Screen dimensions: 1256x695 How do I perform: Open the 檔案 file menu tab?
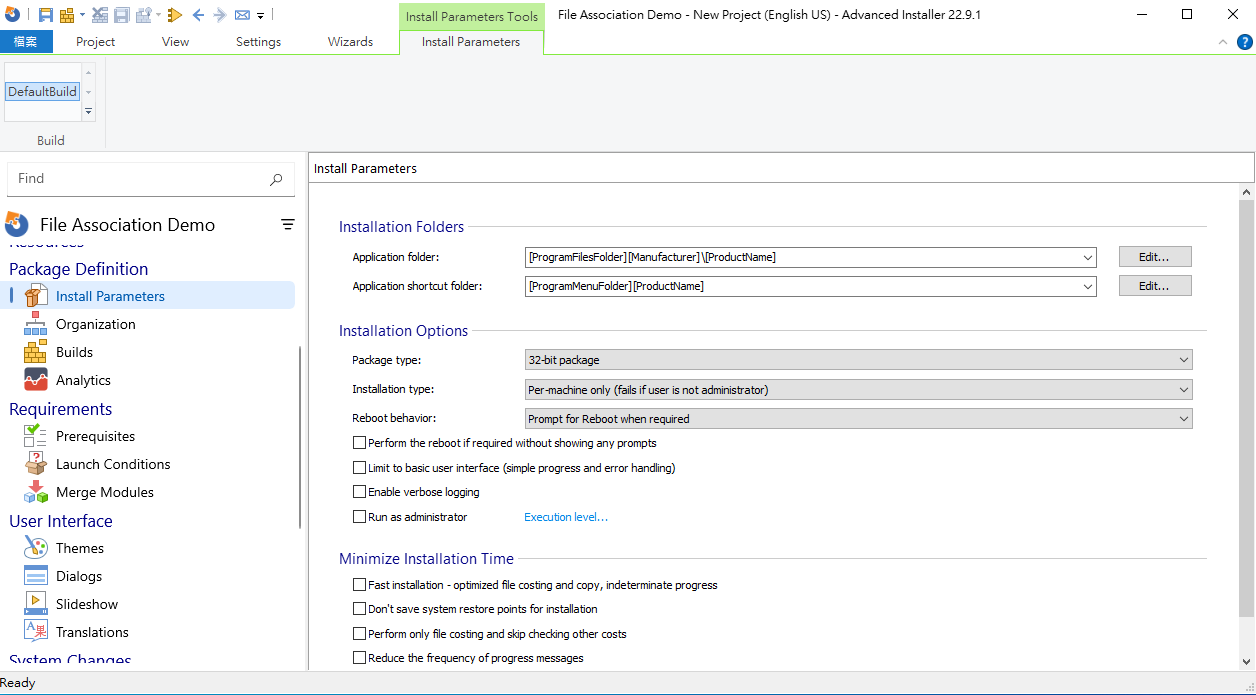[x=27, y=42]
